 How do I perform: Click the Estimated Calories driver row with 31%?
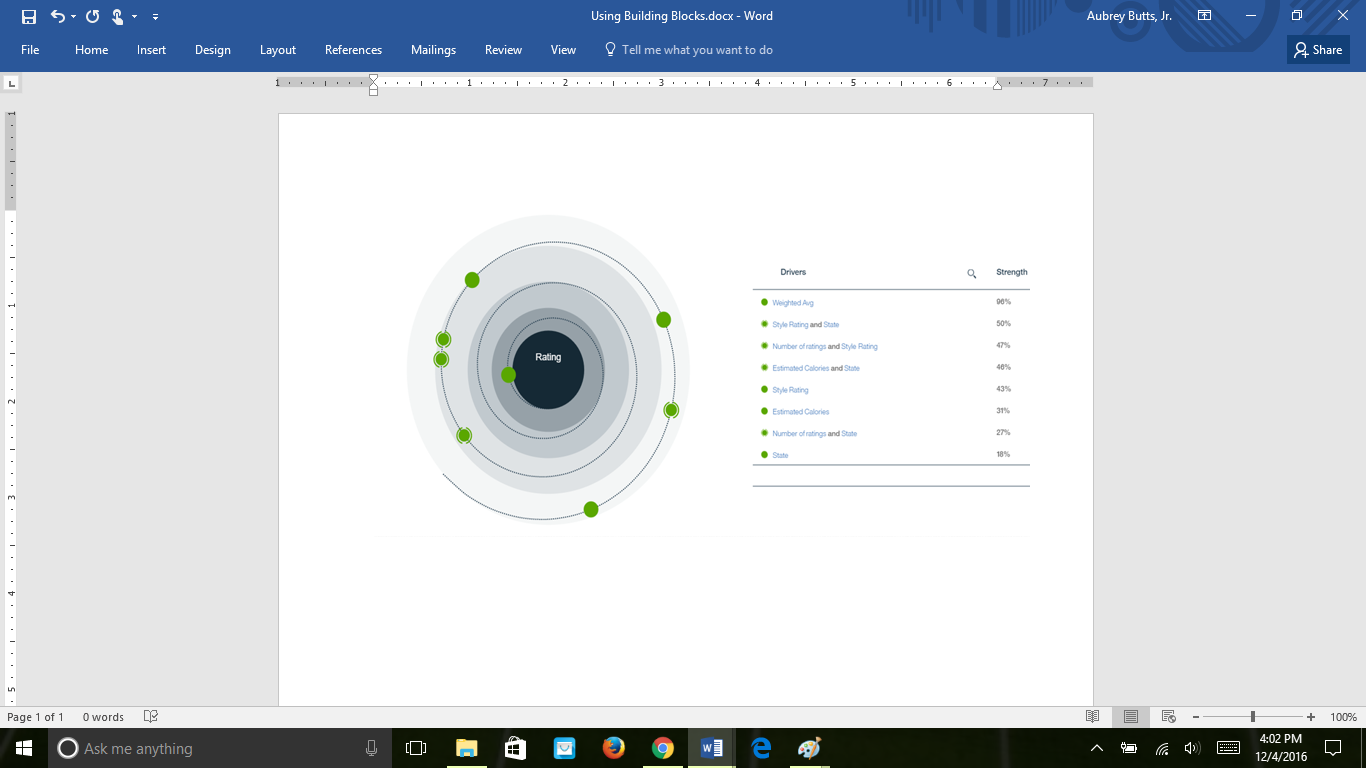pos(890,411)
